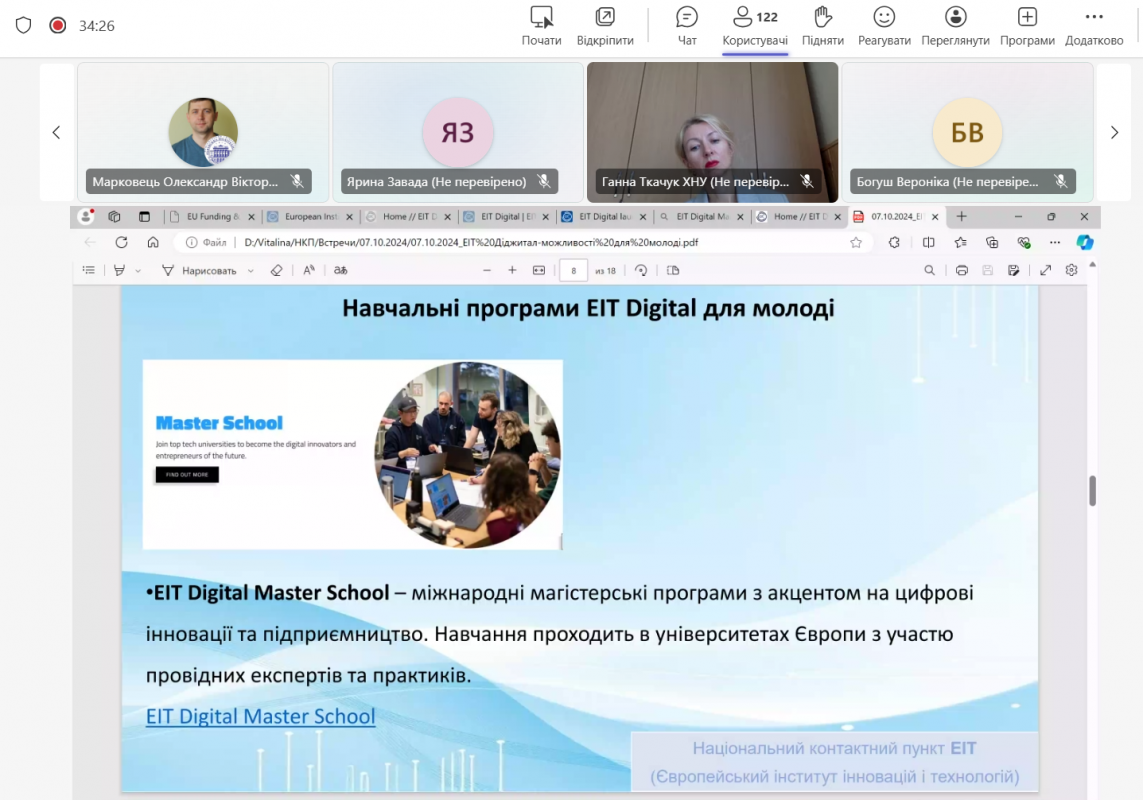Open the Реагувати reactions menu
1143x800 pixels.
click(884, 26)
